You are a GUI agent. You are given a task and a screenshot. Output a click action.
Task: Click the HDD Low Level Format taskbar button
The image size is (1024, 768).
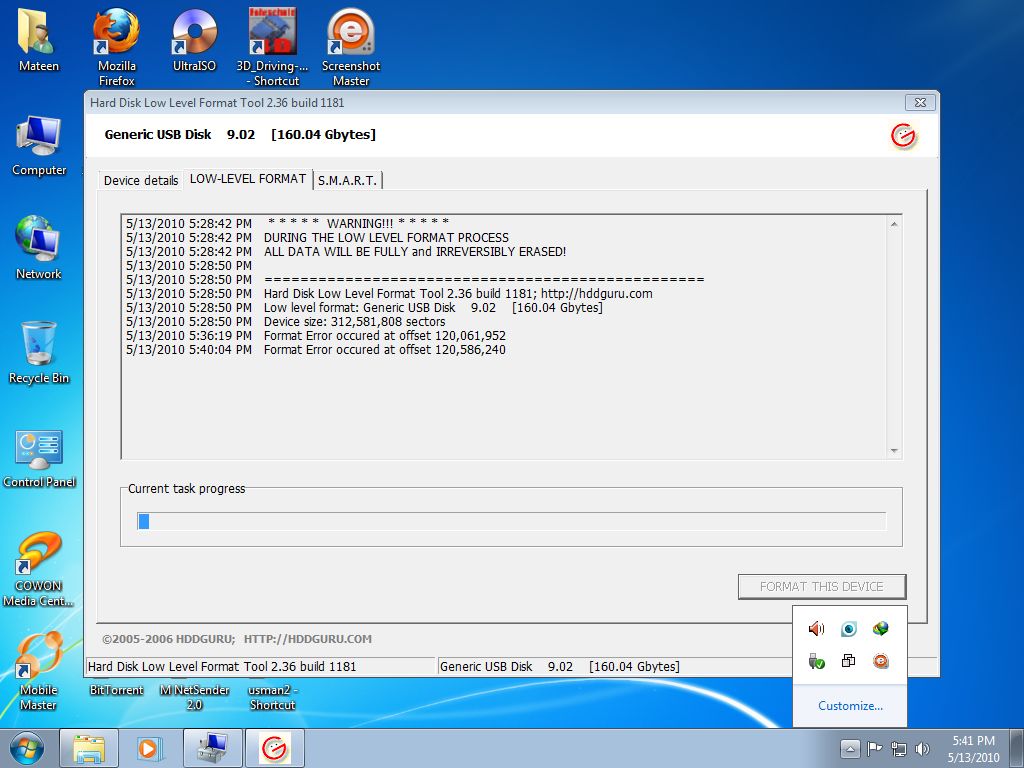[274, 748]
